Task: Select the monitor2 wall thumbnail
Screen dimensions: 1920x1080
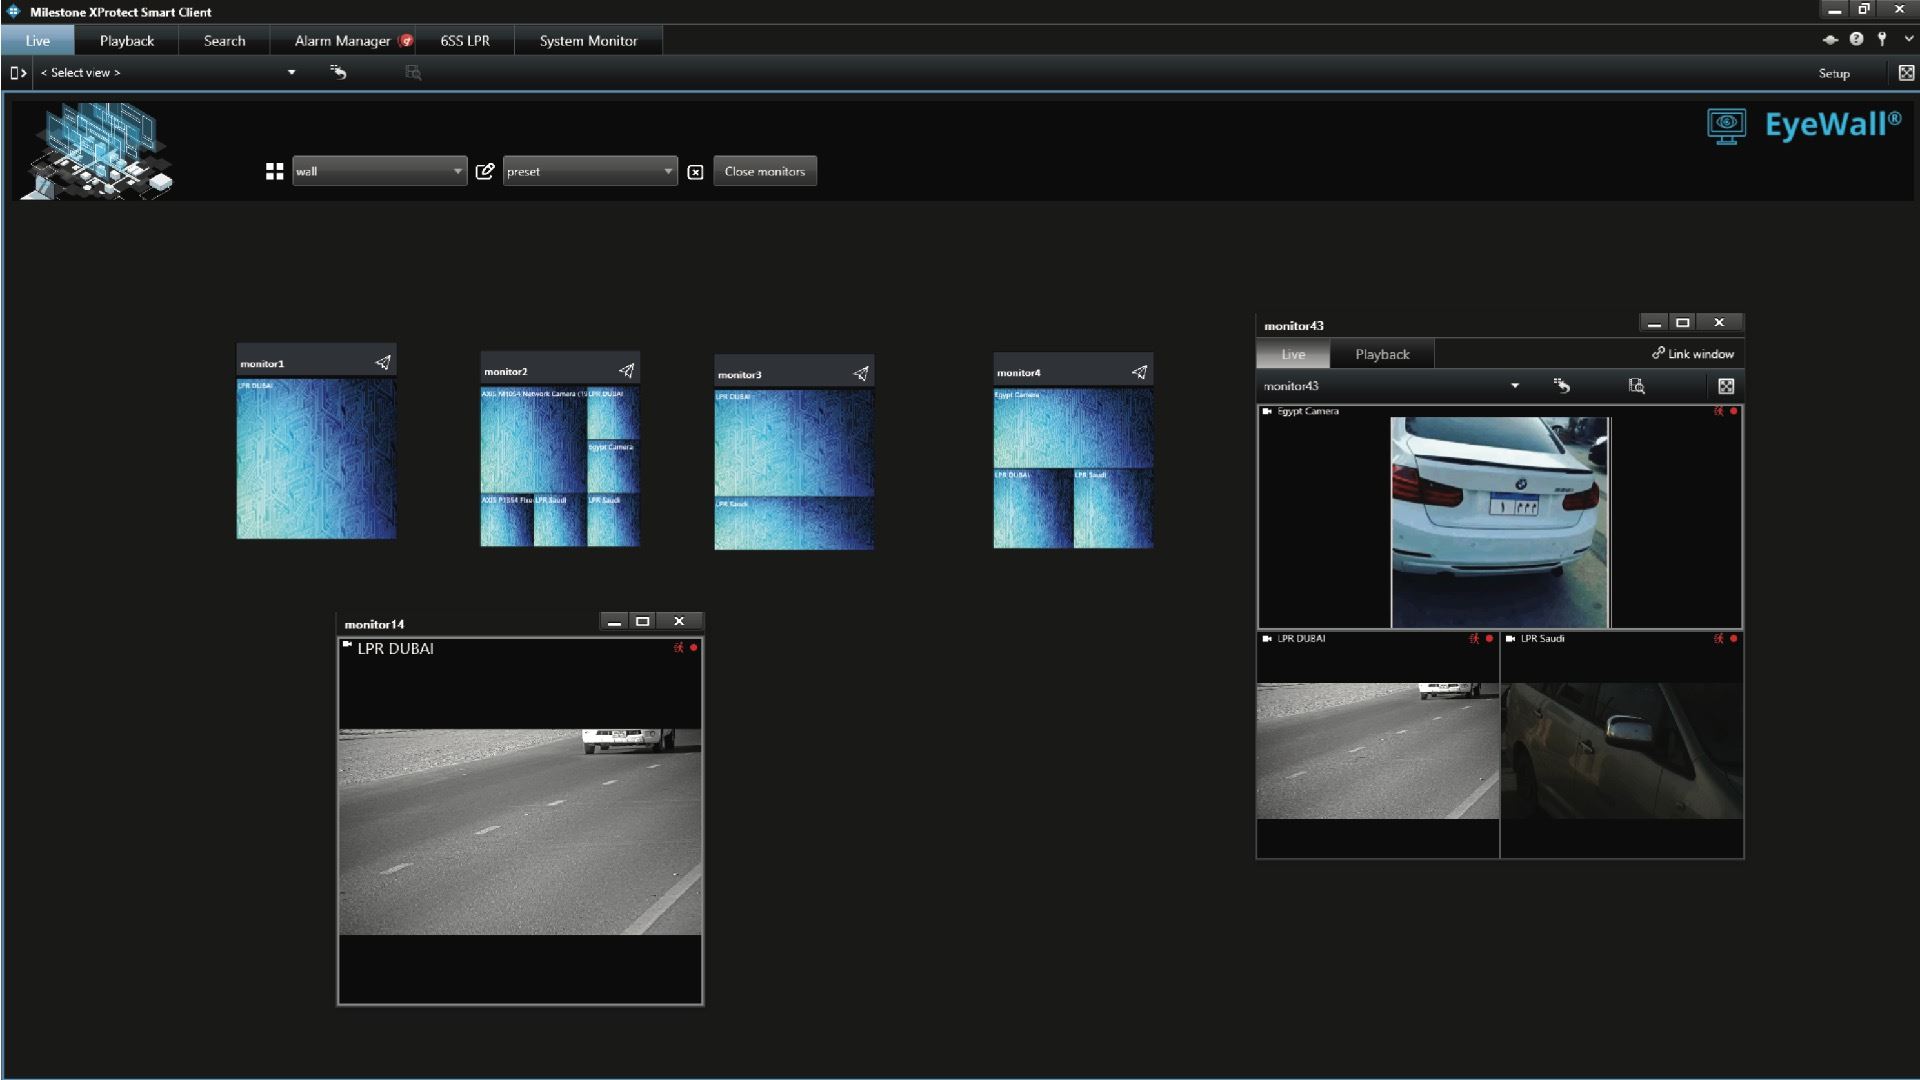Action: [560, 467]
